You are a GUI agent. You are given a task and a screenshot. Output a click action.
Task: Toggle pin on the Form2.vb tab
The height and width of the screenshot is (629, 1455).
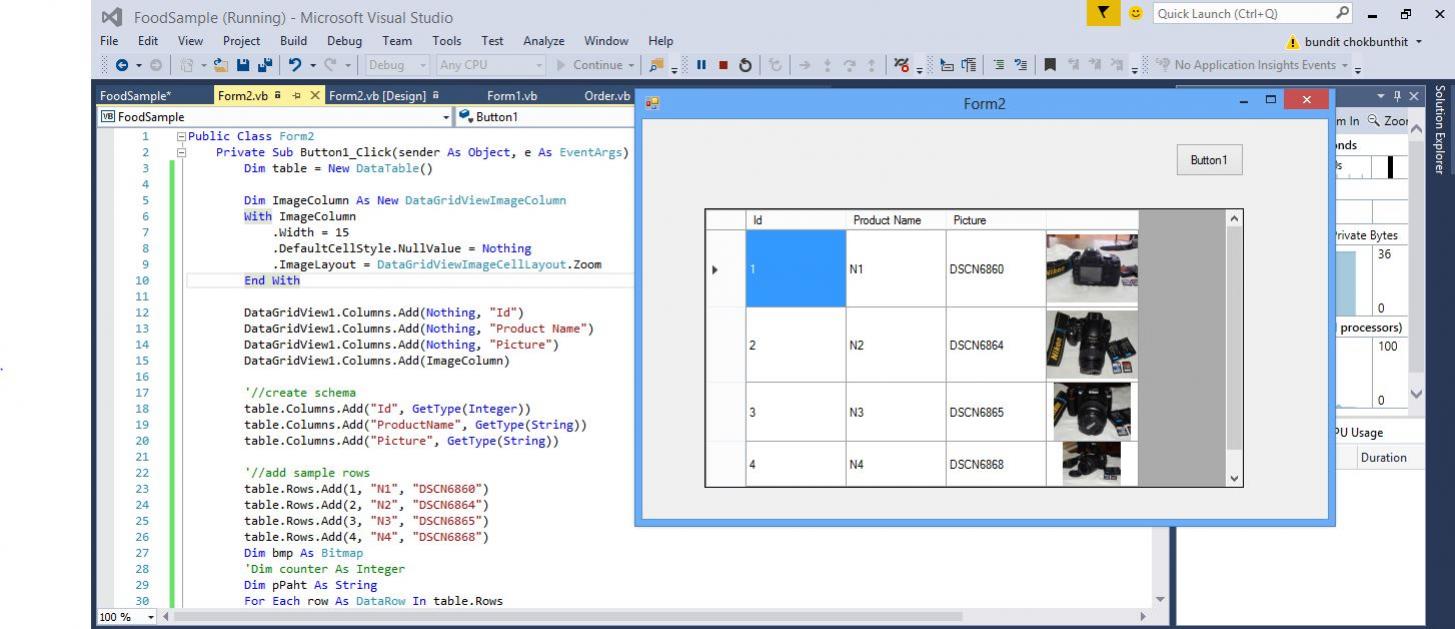[x=298, y=96]
